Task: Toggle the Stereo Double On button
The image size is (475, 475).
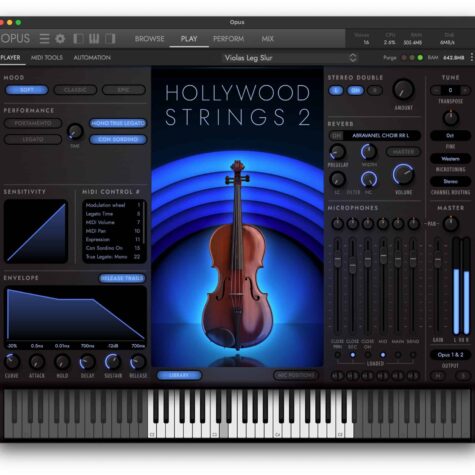Action: (x=355, y=90)
